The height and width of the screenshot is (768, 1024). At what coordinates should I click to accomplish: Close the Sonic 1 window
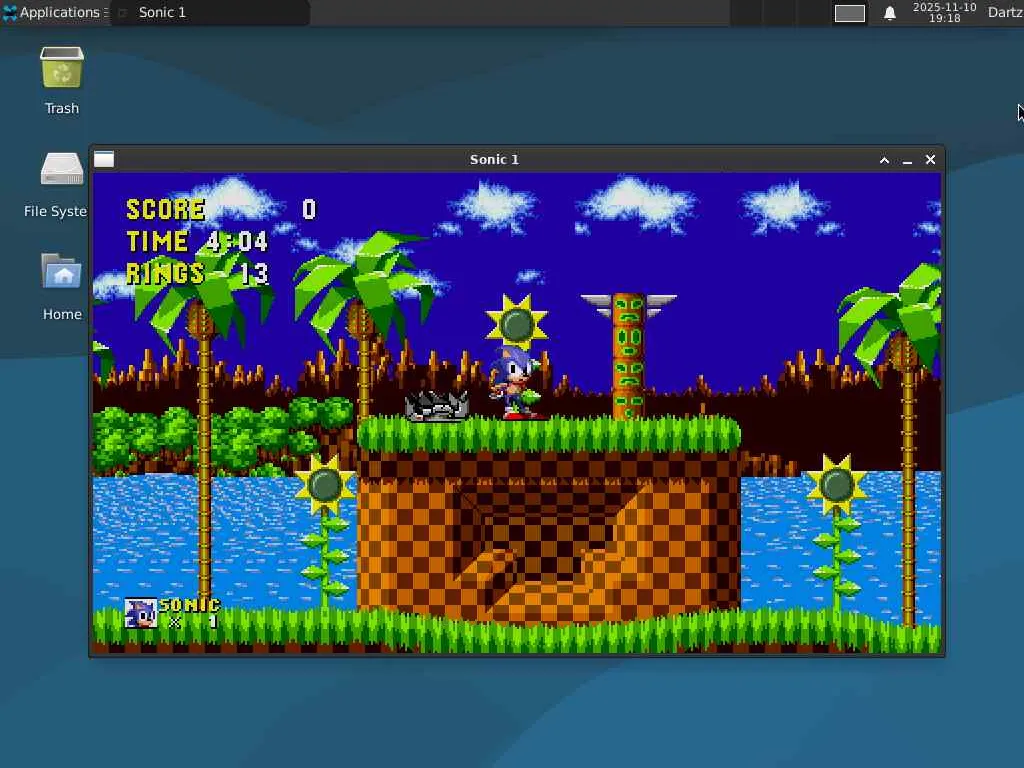point(930,160)
